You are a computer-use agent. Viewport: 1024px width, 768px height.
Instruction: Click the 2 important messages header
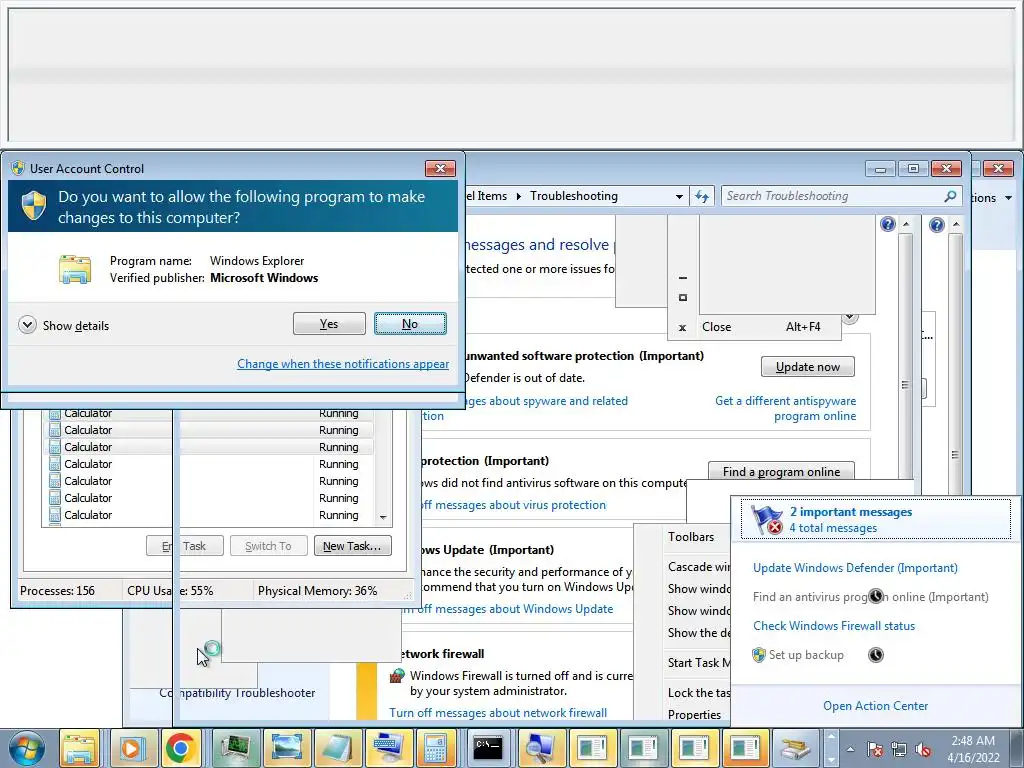[x=850, y=512]
